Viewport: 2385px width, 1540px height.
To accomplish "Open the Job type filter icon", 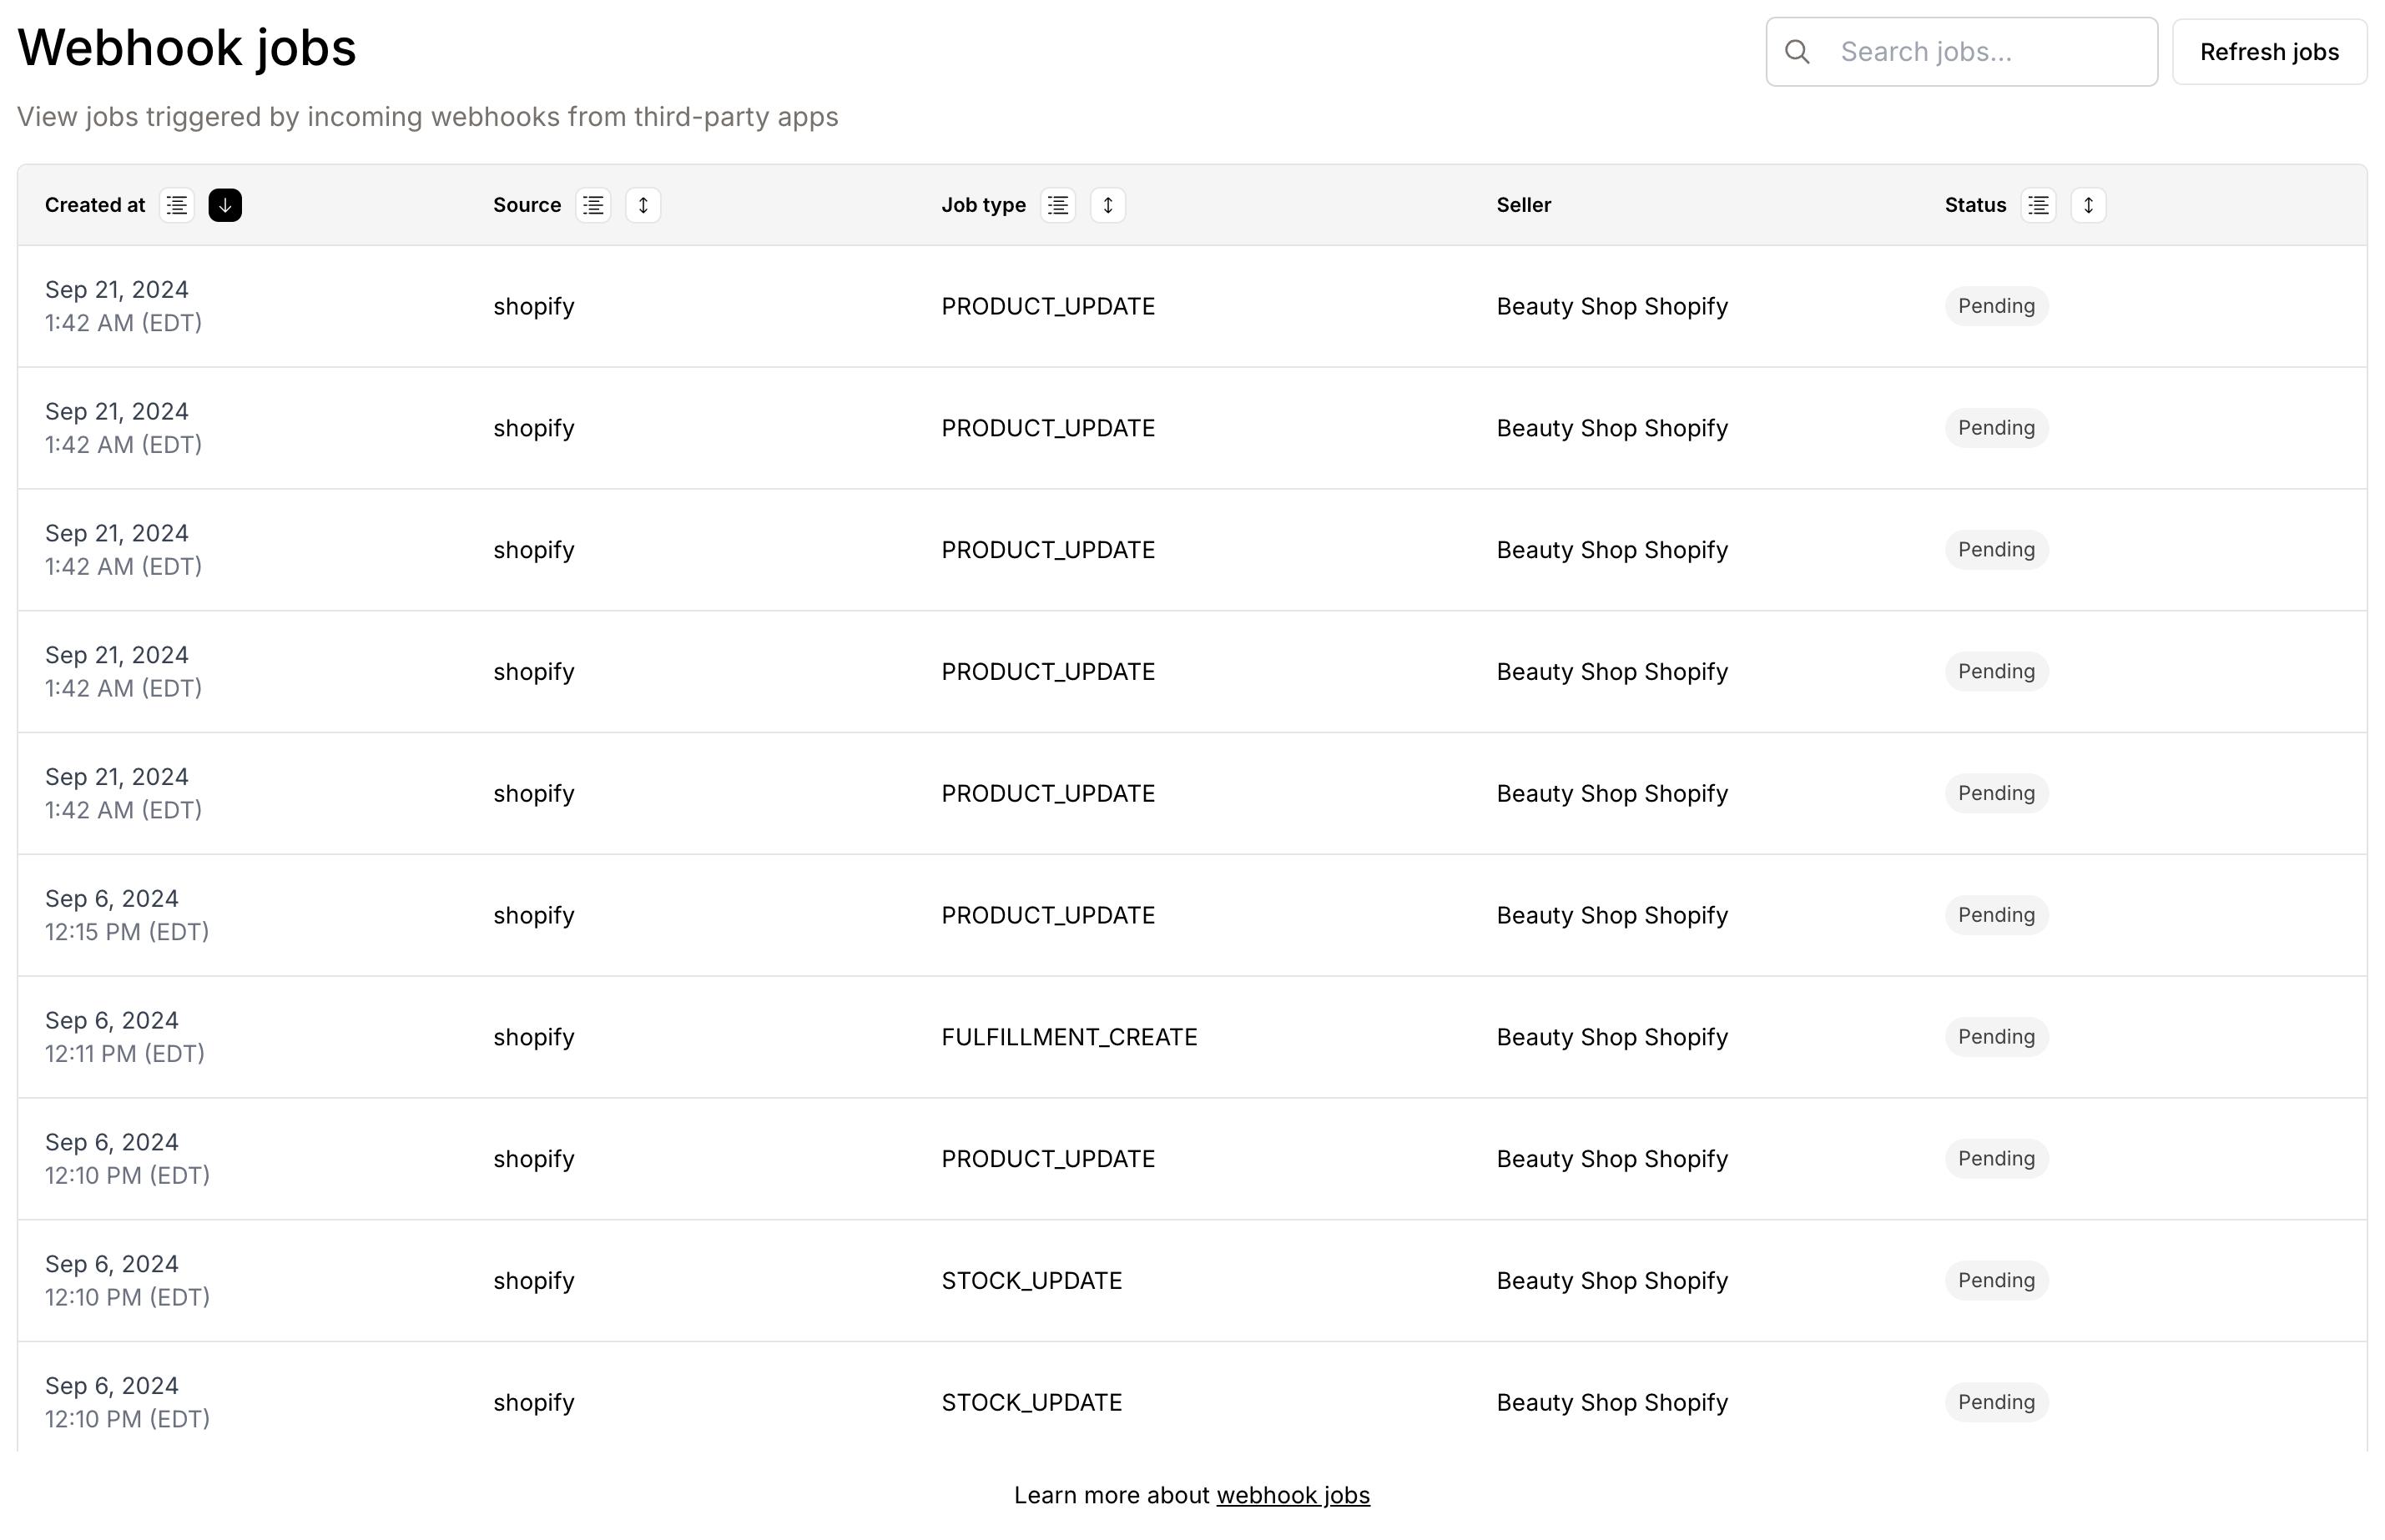I will pos(1058,205).
